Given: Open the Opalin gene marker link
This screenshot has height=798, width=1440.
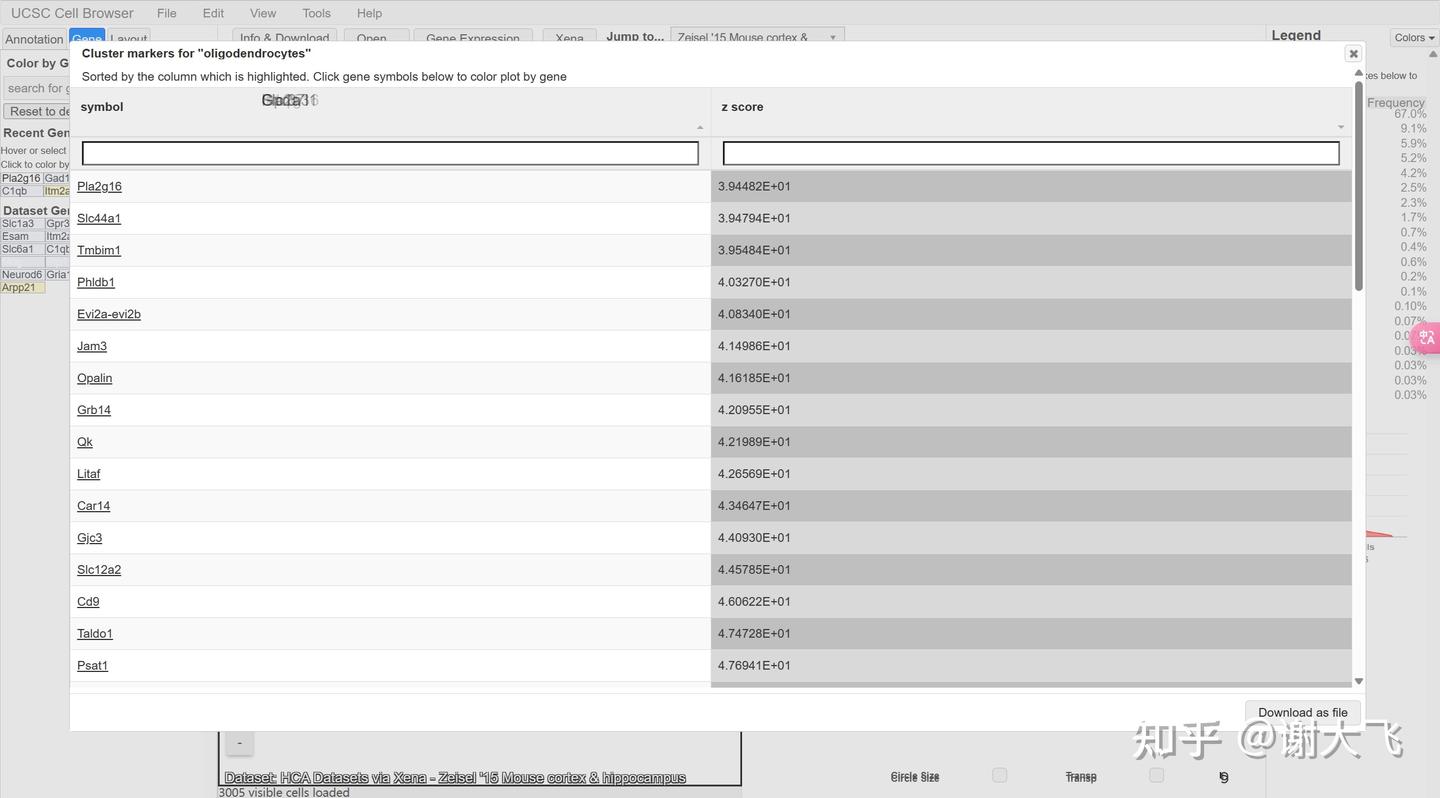Looking at the screenshot, I should click(94, 378).
